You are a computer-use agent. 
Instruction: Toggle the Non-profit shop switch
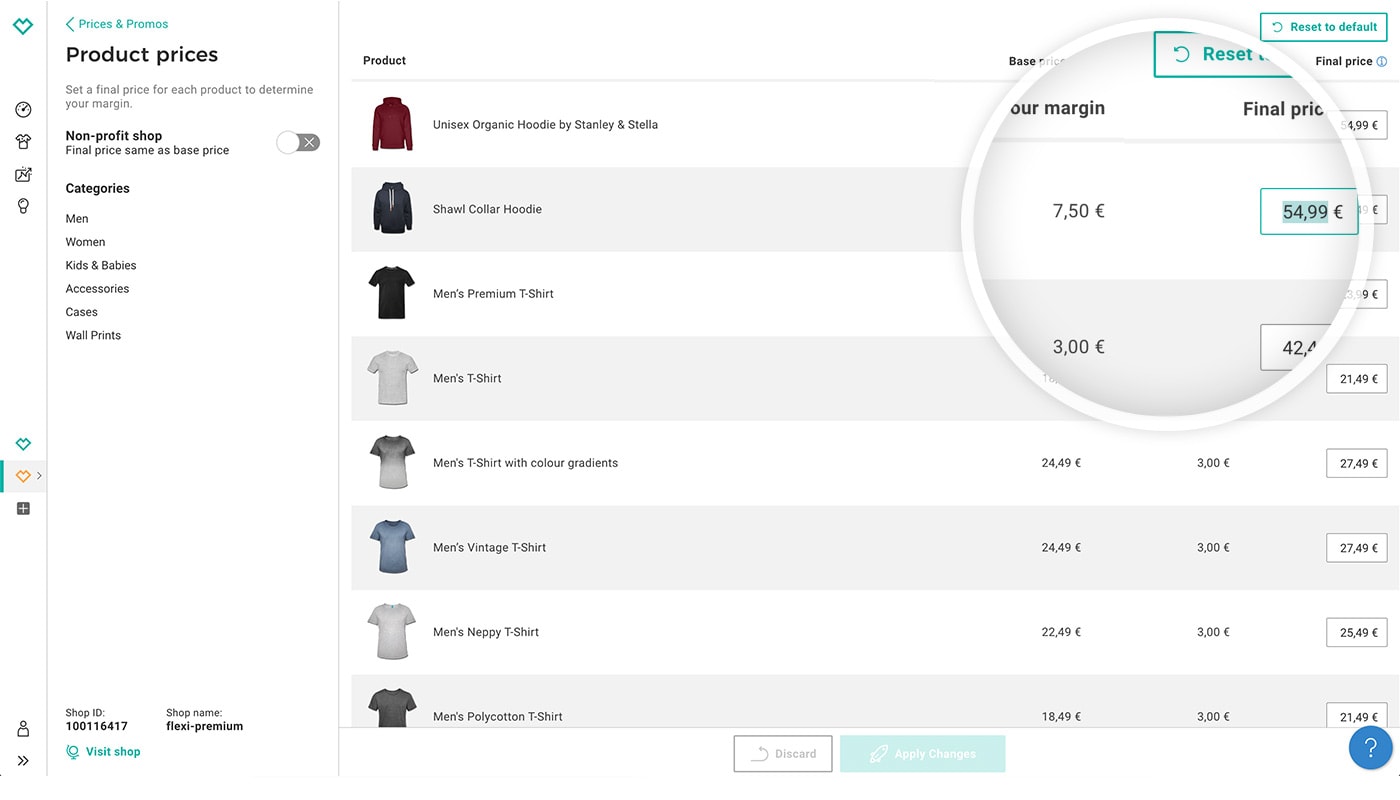(298, 143)
